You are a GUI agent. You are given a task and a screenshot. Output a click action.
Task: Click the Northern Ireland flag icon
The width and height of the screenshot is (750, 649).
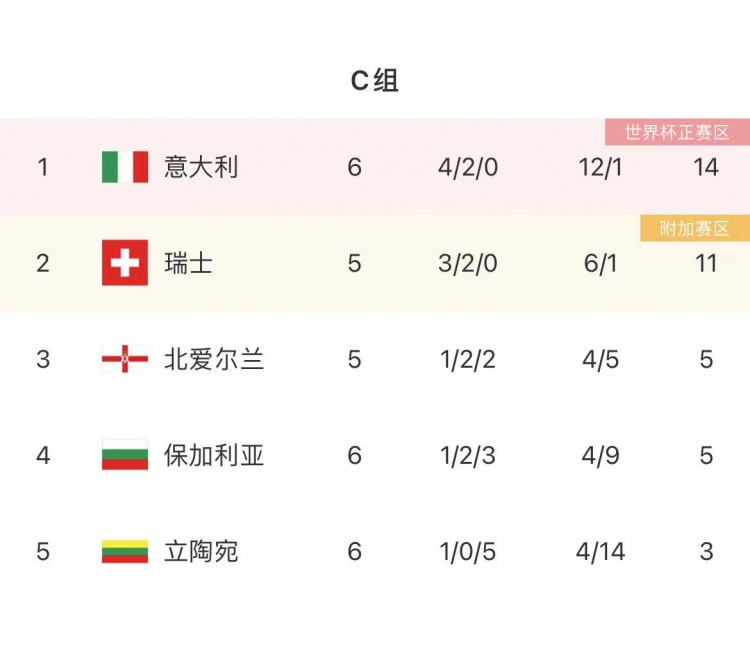(x=125, y=359)
